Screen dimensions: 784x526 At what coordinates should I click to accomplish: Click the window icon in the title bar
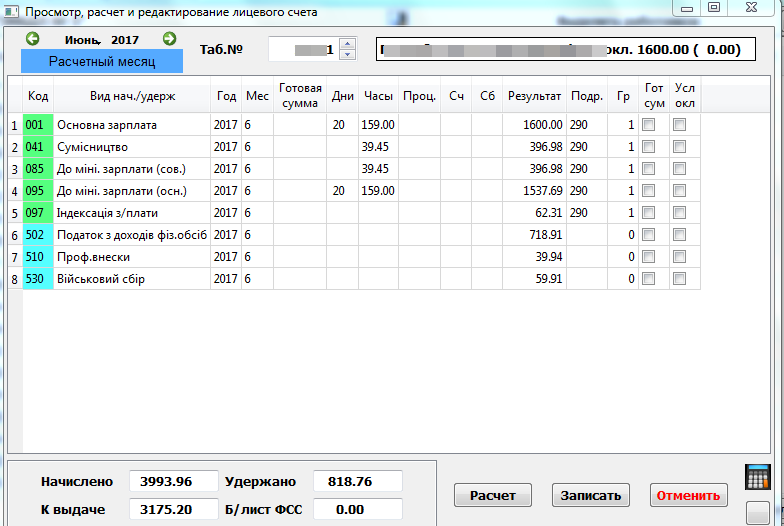12,12
